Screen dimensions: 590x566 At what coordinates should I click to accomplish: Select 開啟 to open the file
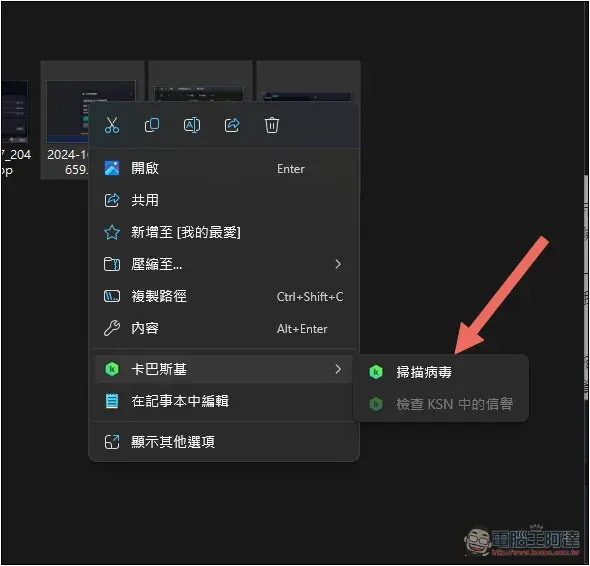[224, 168]
